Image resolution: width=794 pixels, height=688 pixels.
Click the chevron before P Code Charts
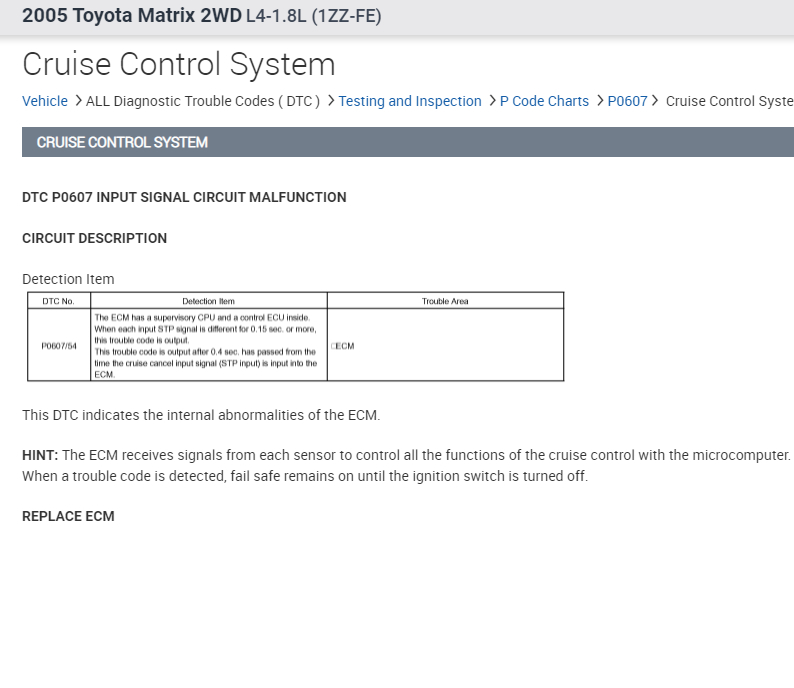coord(492,101)
